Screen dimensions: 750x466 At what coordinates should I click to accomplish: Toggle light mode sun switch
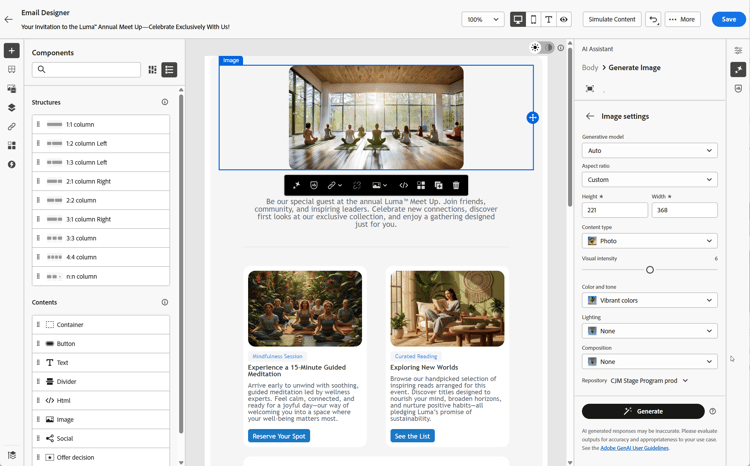(x=535, y=47)
